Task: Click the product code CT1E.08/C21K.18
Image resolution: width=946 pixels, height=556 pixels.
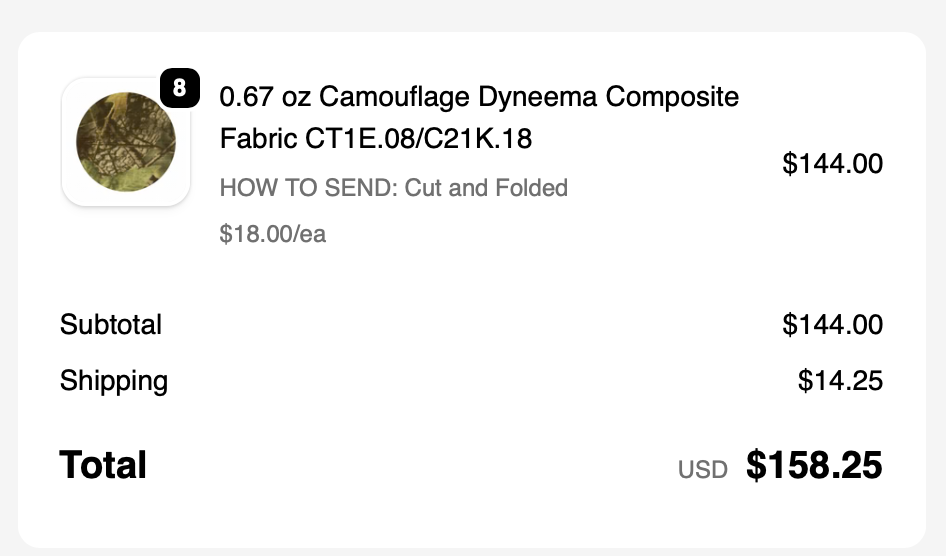Action: point(419,139)
